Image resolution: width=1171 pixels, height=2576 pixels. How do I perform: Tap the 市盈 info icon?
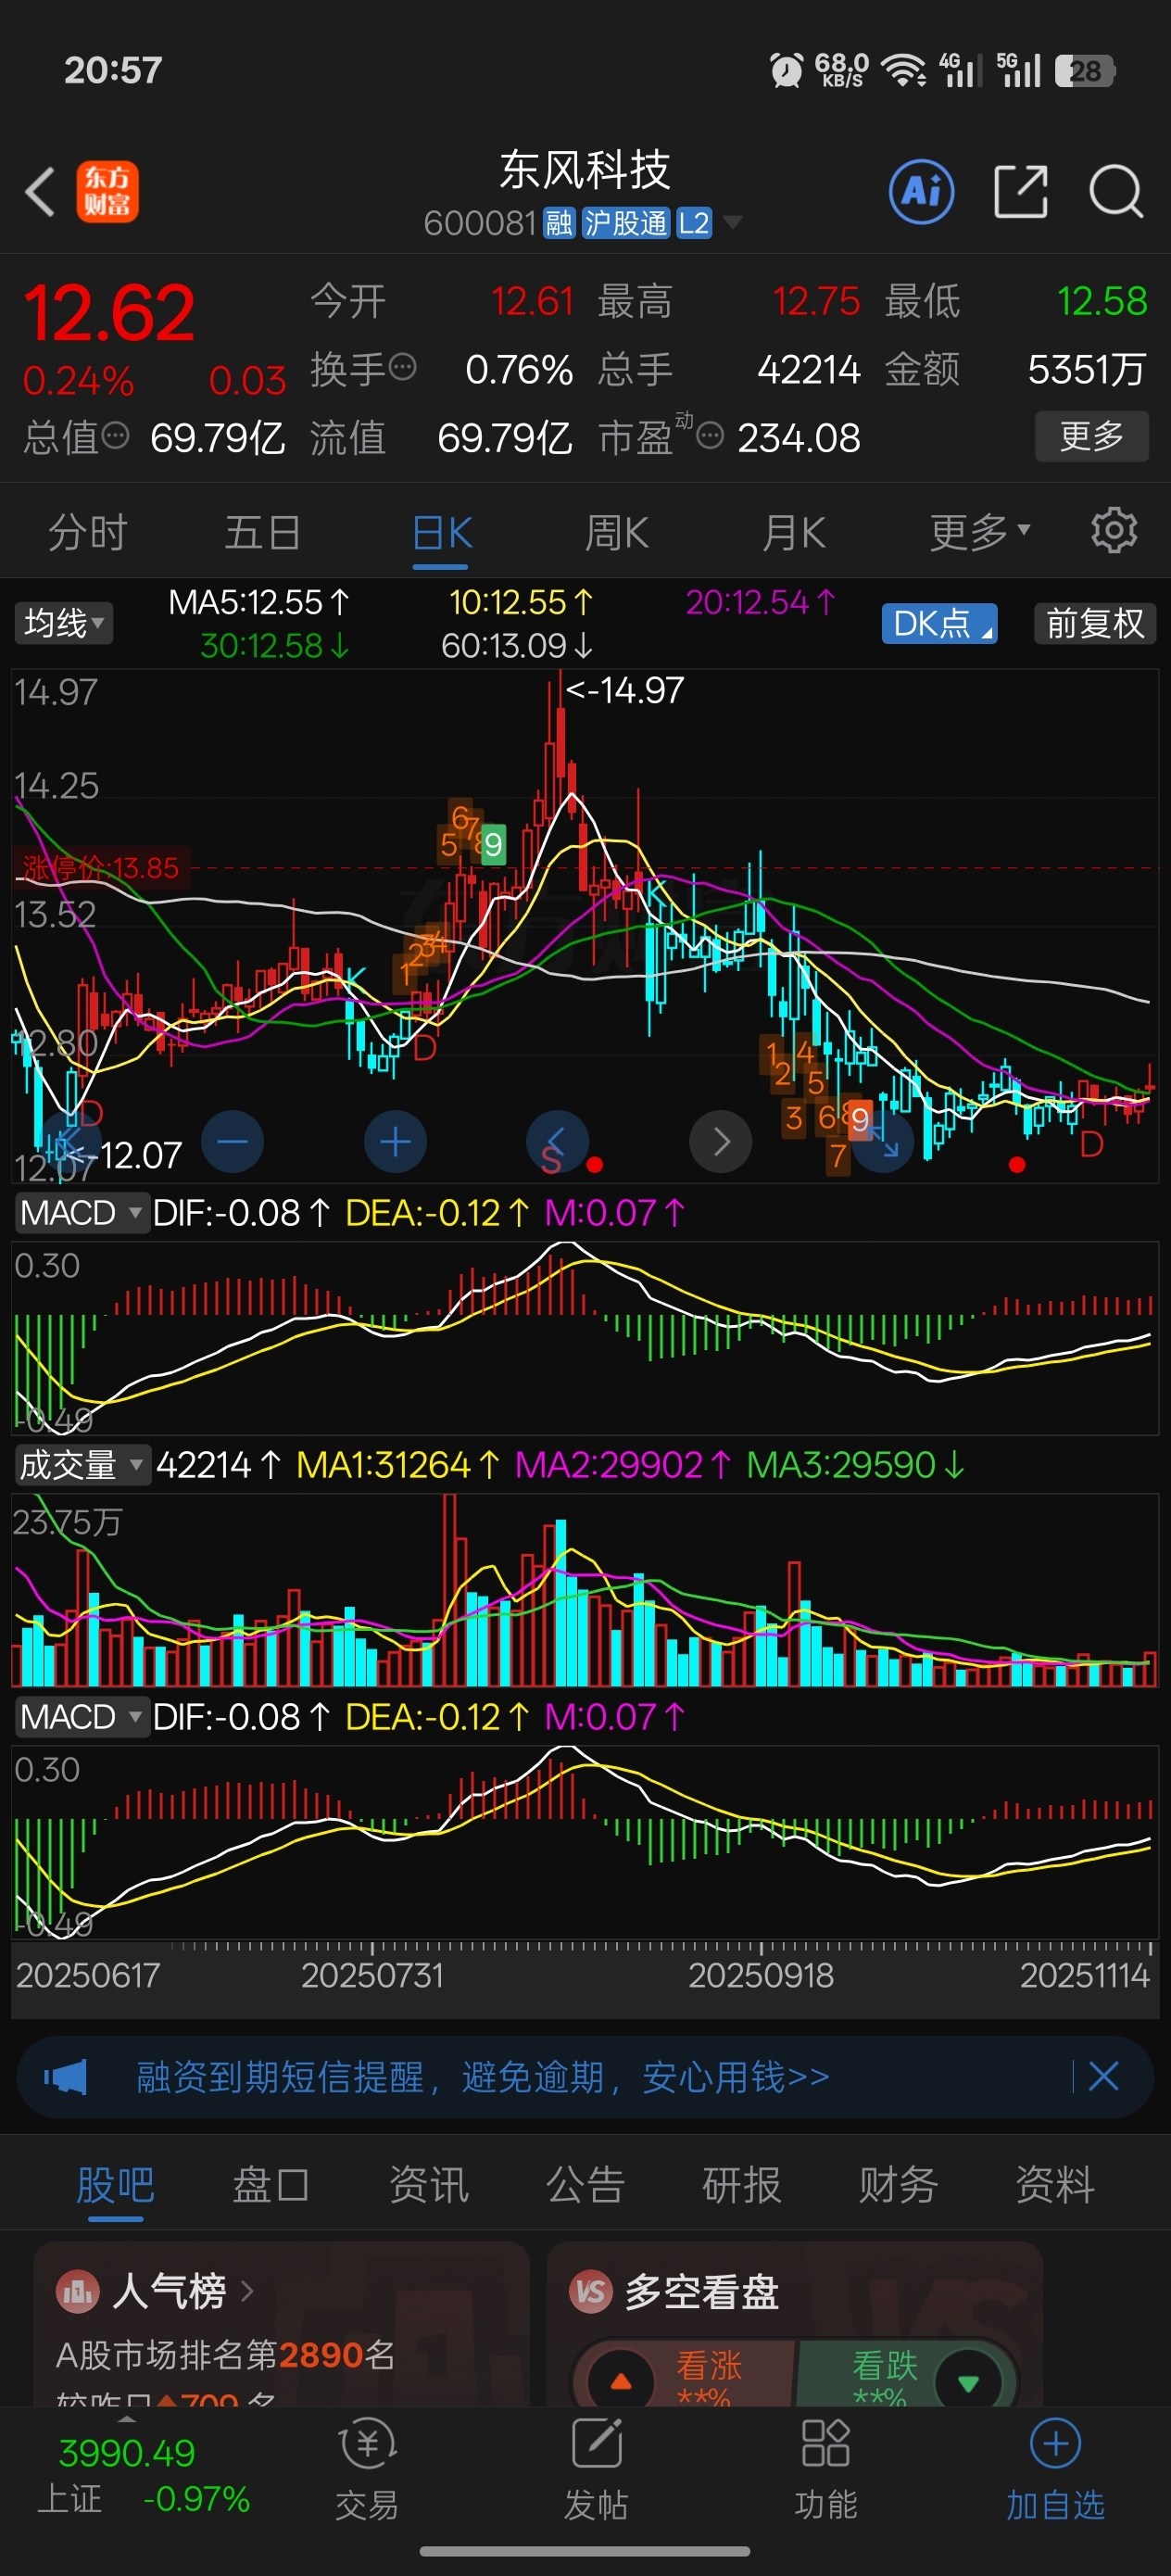[710, 436]
